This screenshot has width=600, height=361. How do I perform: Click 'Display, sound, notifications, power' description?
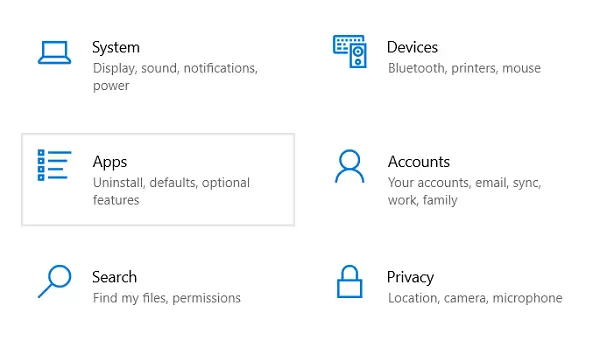pos(175,77)
